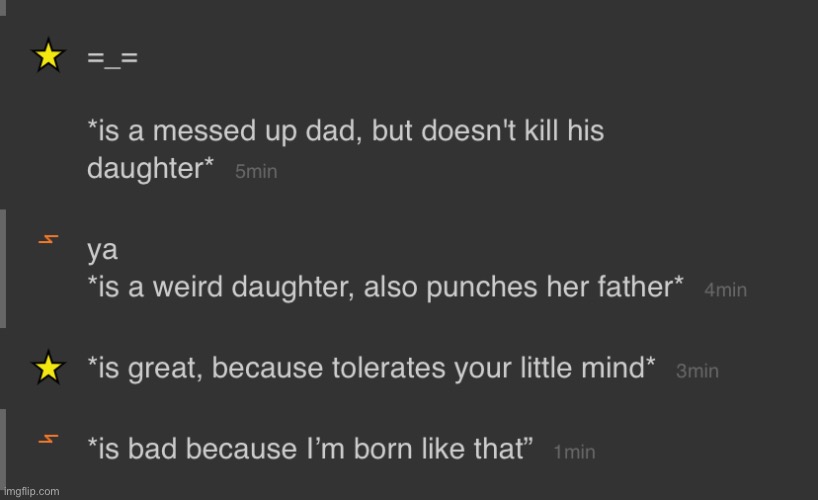Click the small gray bar at the top-left corner
818x500 pixels.
tap(3, 8)
